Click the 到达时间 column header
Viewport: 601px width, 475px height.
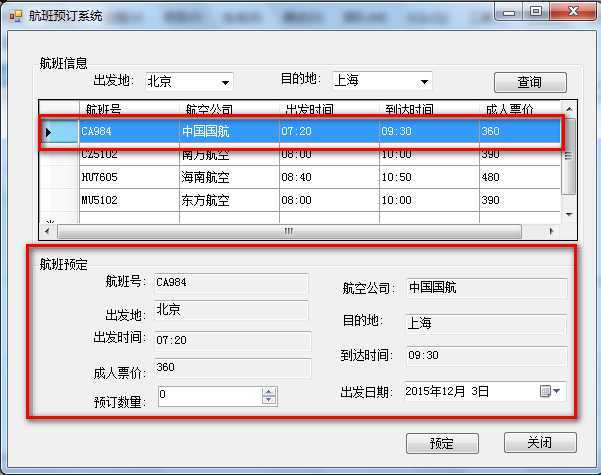pos(429,110)
